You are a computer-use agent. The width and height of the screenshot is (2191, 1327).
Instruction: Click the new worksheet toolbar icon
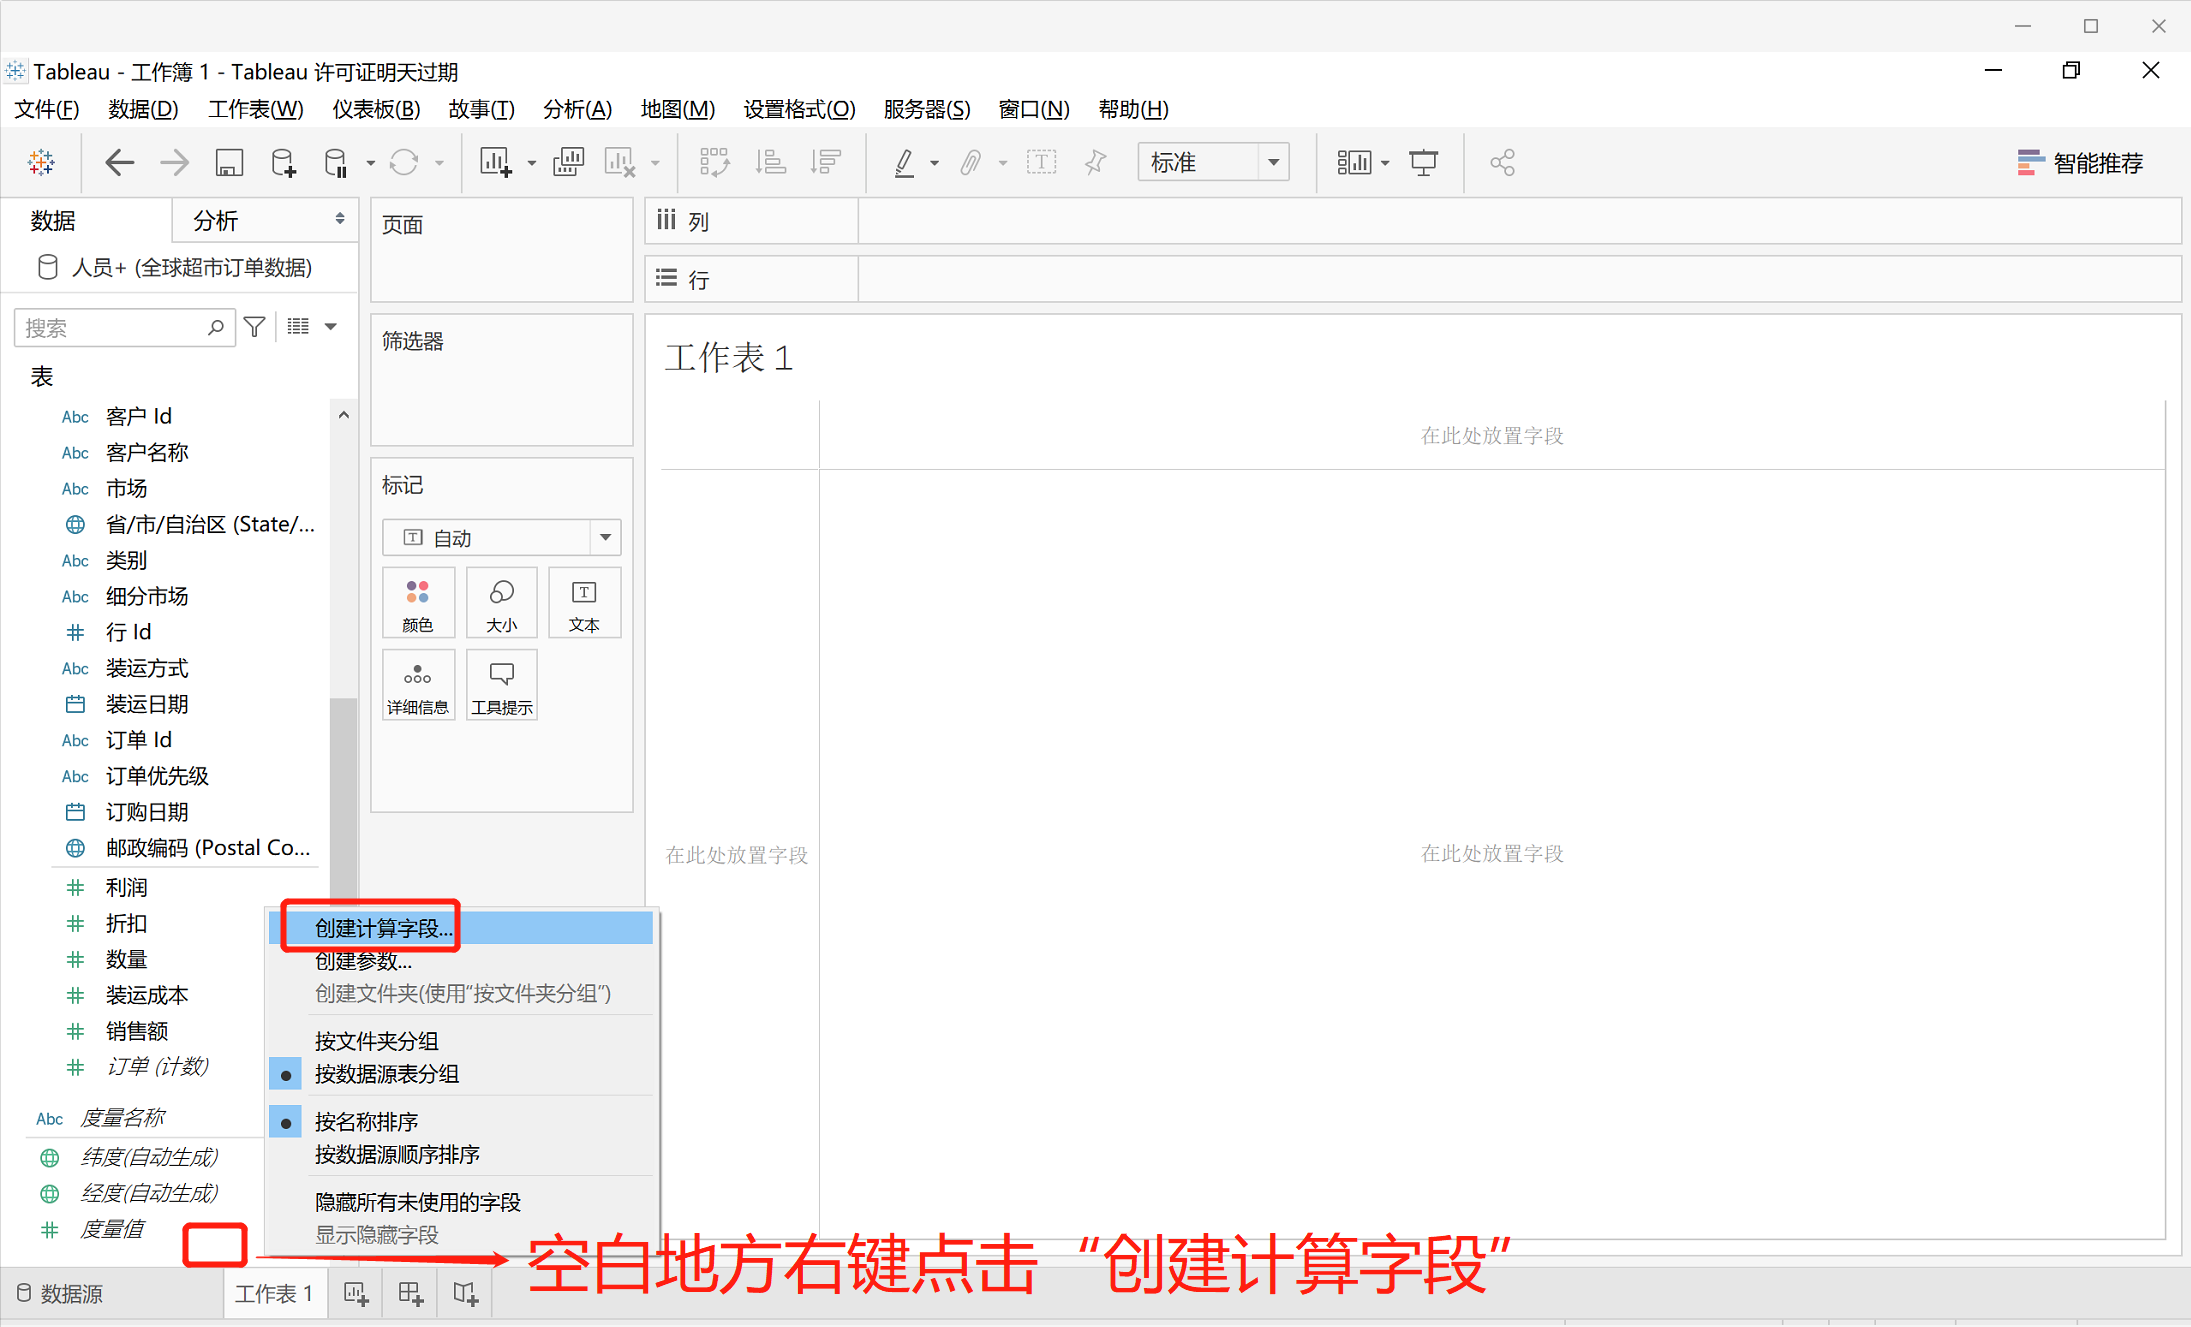click(x=495, y=162)
